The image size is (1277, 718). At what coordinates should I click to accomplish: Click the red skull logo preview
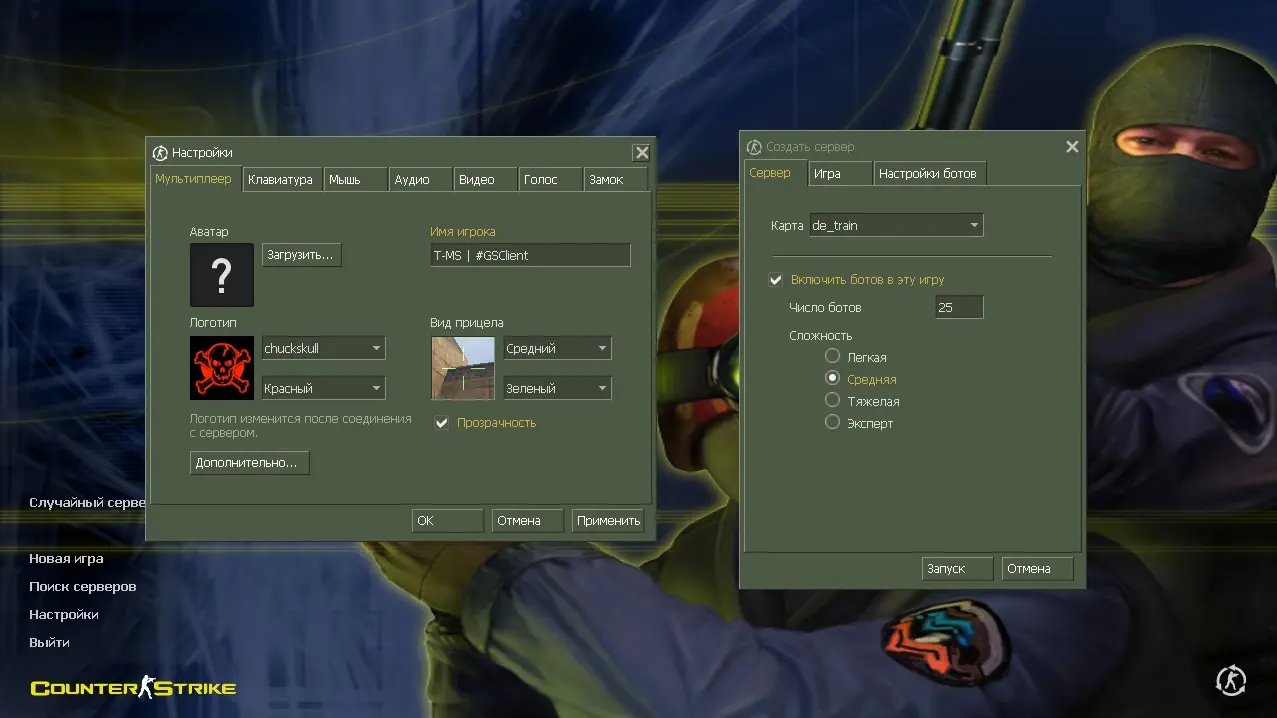[x=222, y=368]
